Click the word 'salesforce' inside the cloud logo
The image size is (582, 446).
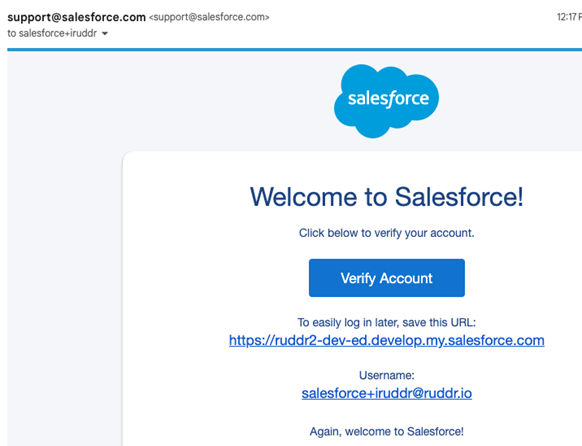(x=388, y=98)
